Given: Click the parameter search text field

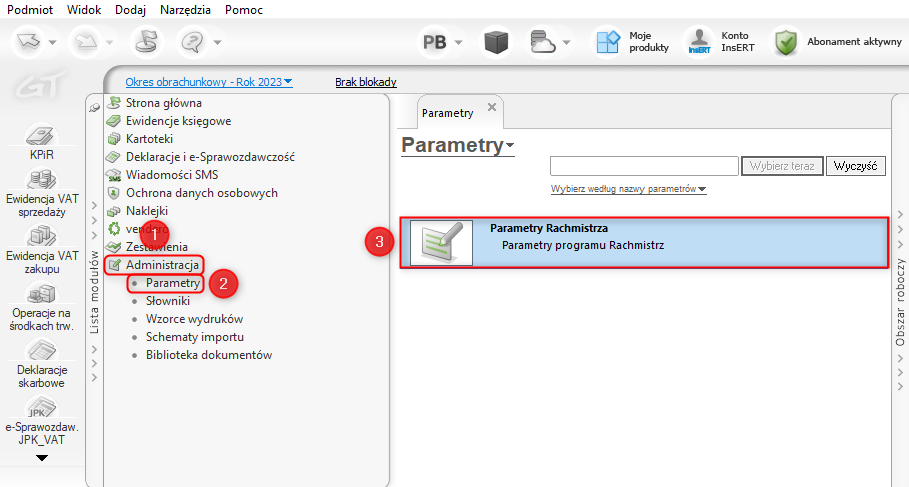Looking at the screenshot, I should pyautogui.click(x=643, y=166).
